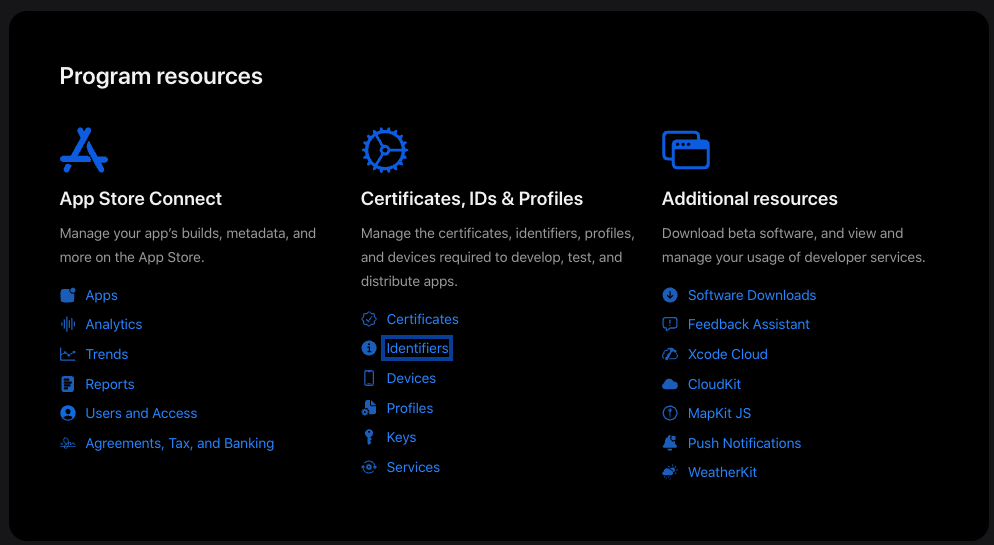Viewport: 994px width, 545px height.
Task: Open the Xcode Cloud link
Action: 728,354
